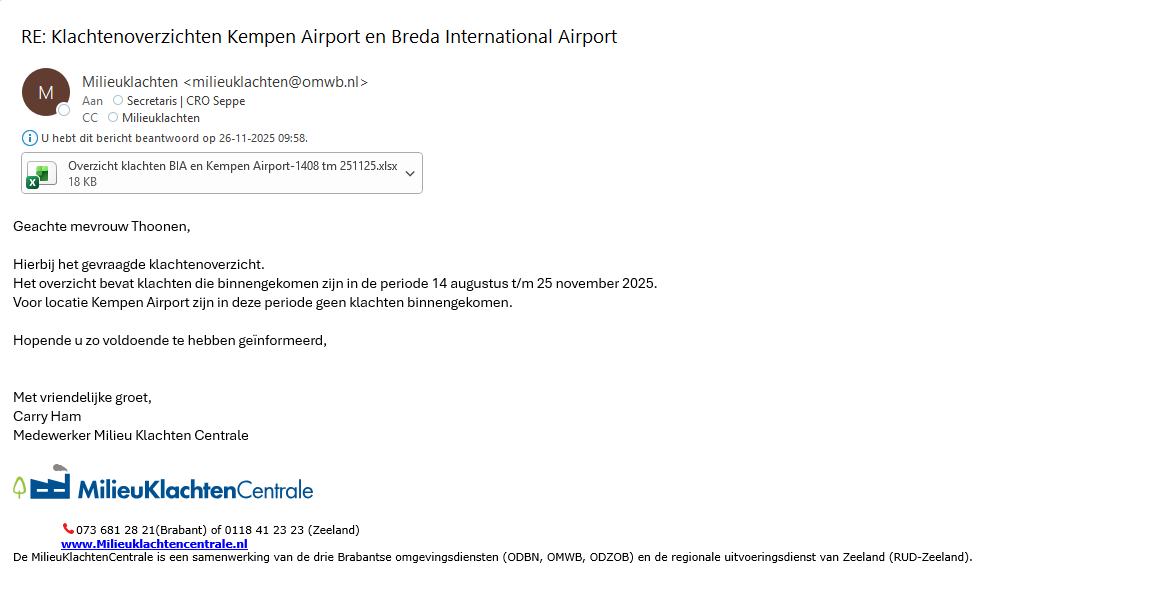Click the Excel file icon of the attachment

pos(41,175)
